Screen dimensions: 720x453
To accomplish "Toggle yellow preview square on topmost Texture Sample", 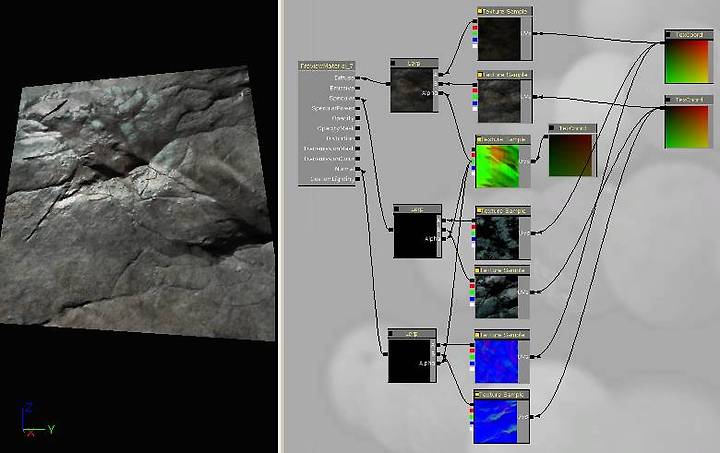I will pyautogui.click(x=480, y=11).
